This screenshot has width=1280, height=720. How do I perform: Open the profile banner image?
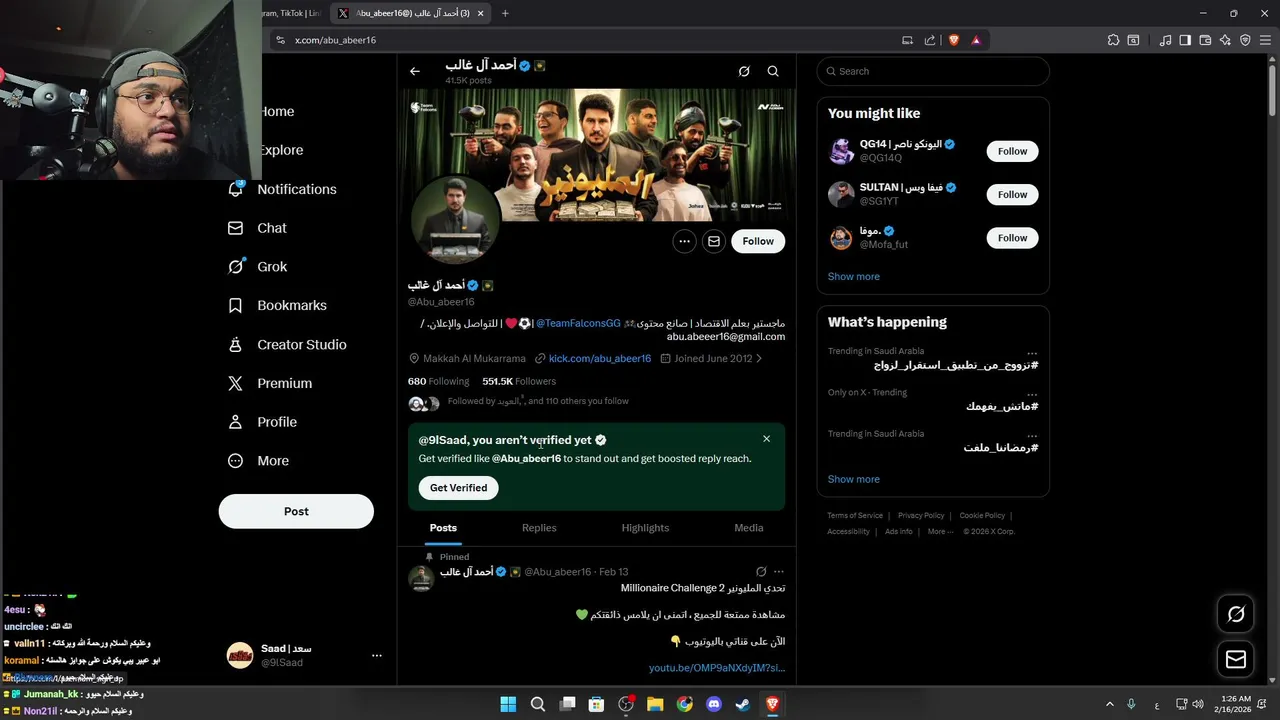[x=597, y=154]
